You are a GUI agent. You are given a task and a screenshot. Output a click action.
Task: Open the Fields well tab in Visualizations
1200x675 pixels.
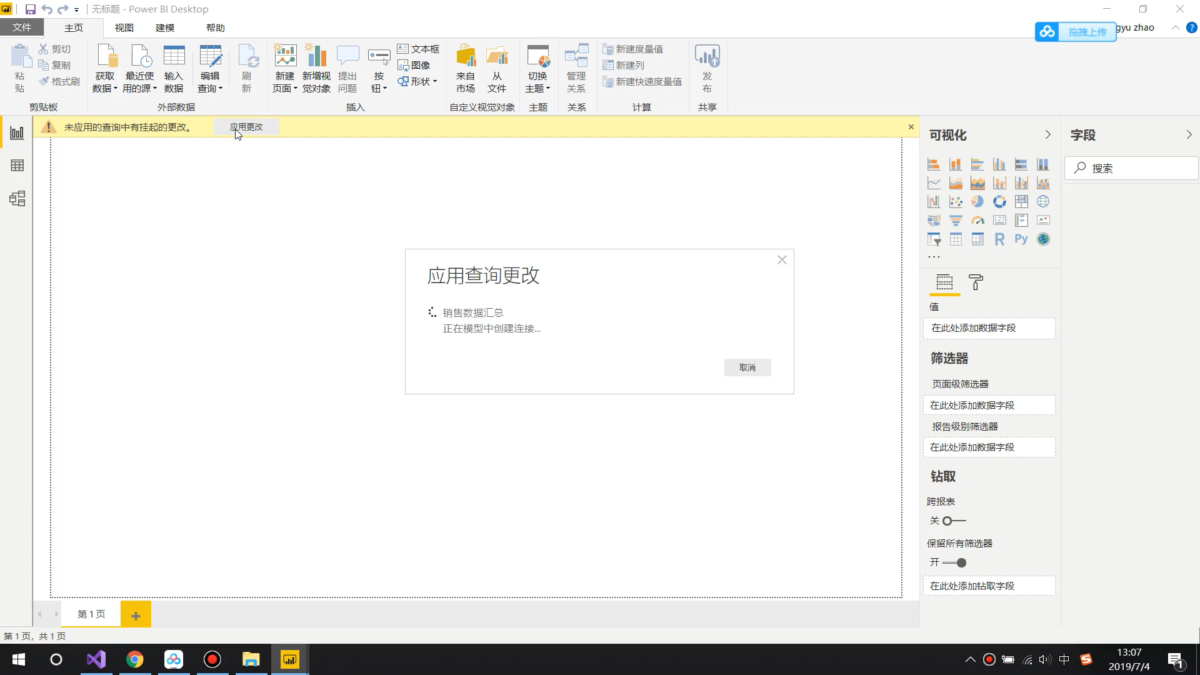944,282
